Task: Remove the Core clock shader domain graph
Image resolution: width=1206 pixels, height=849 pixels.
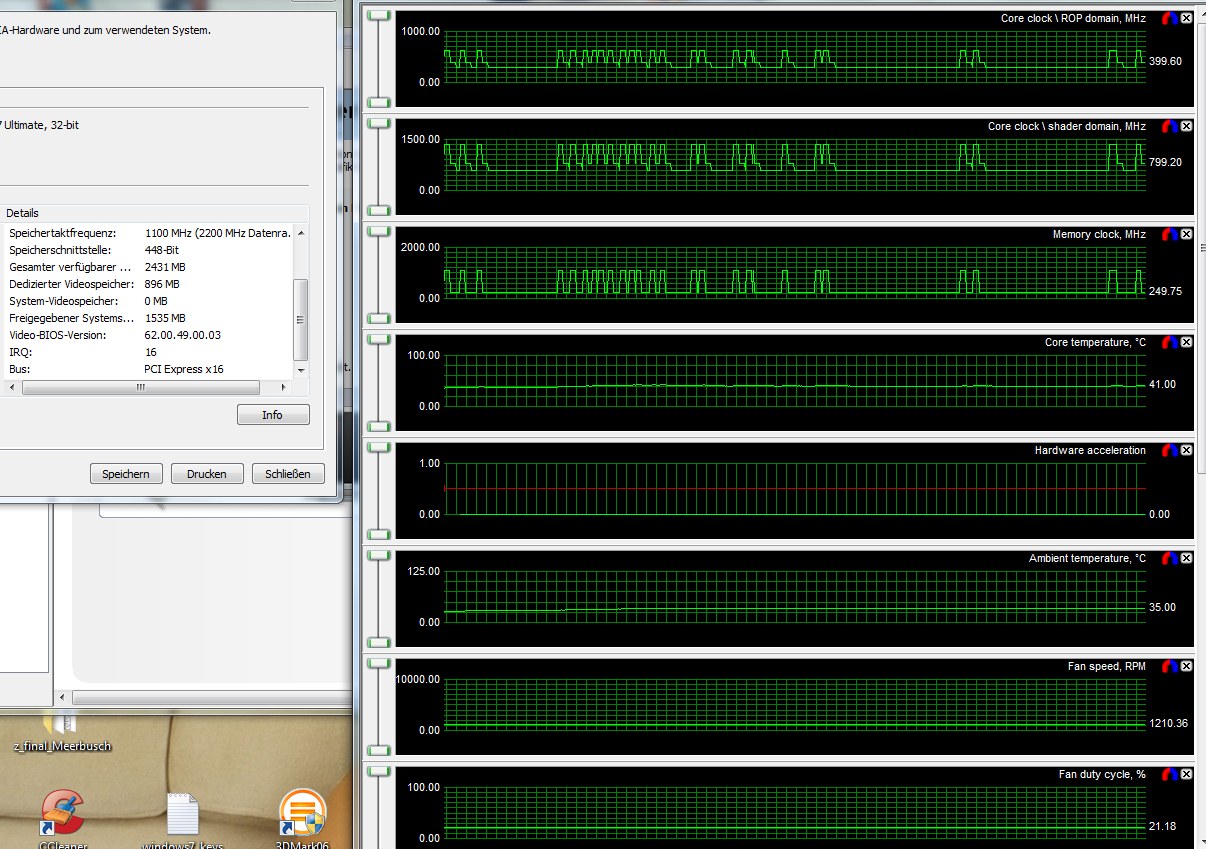Action: (x=1186, y=126)
